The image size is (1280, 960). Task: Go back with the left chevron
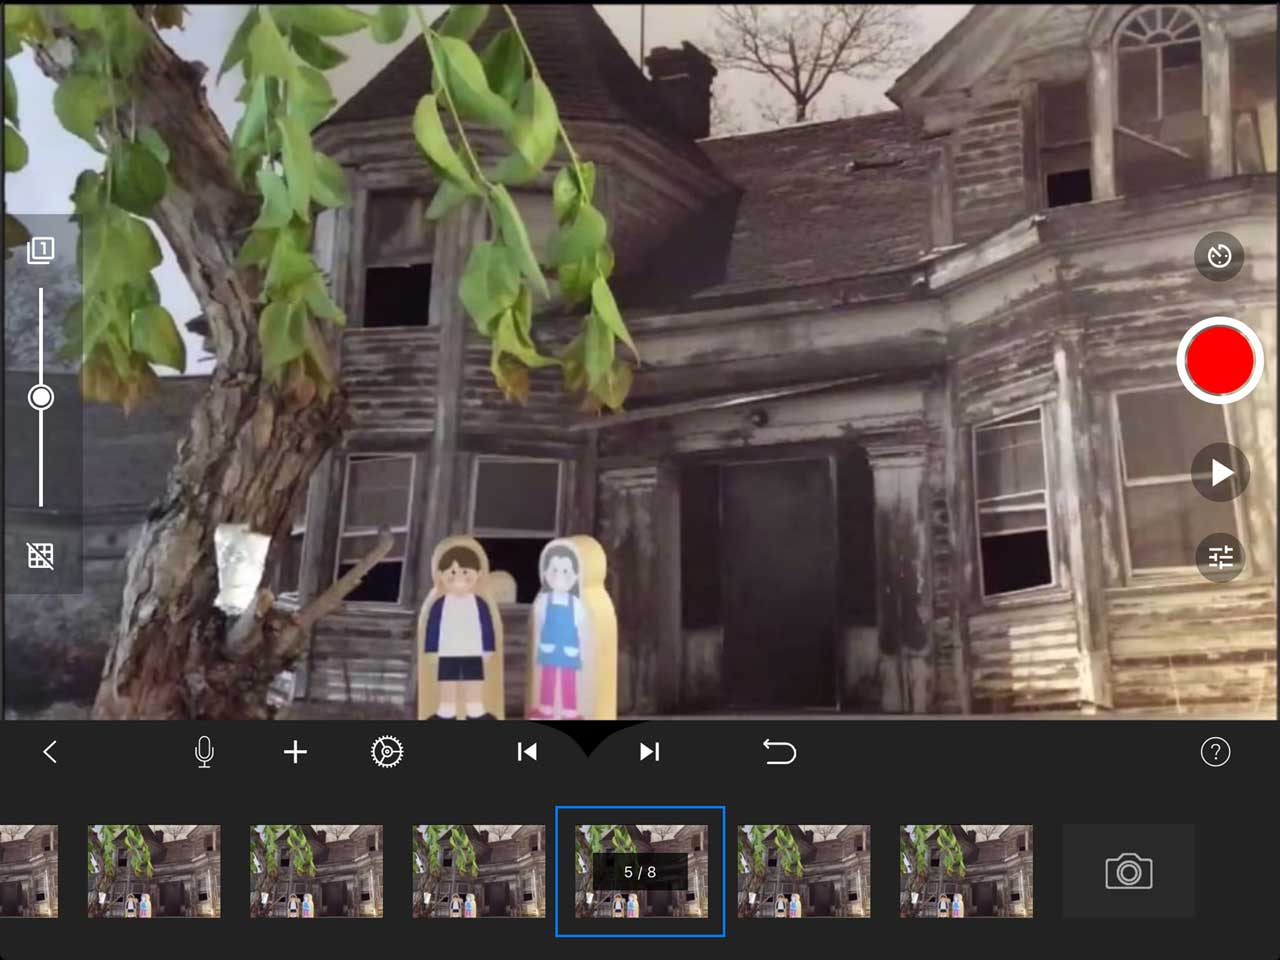click(x=50, y=752)
